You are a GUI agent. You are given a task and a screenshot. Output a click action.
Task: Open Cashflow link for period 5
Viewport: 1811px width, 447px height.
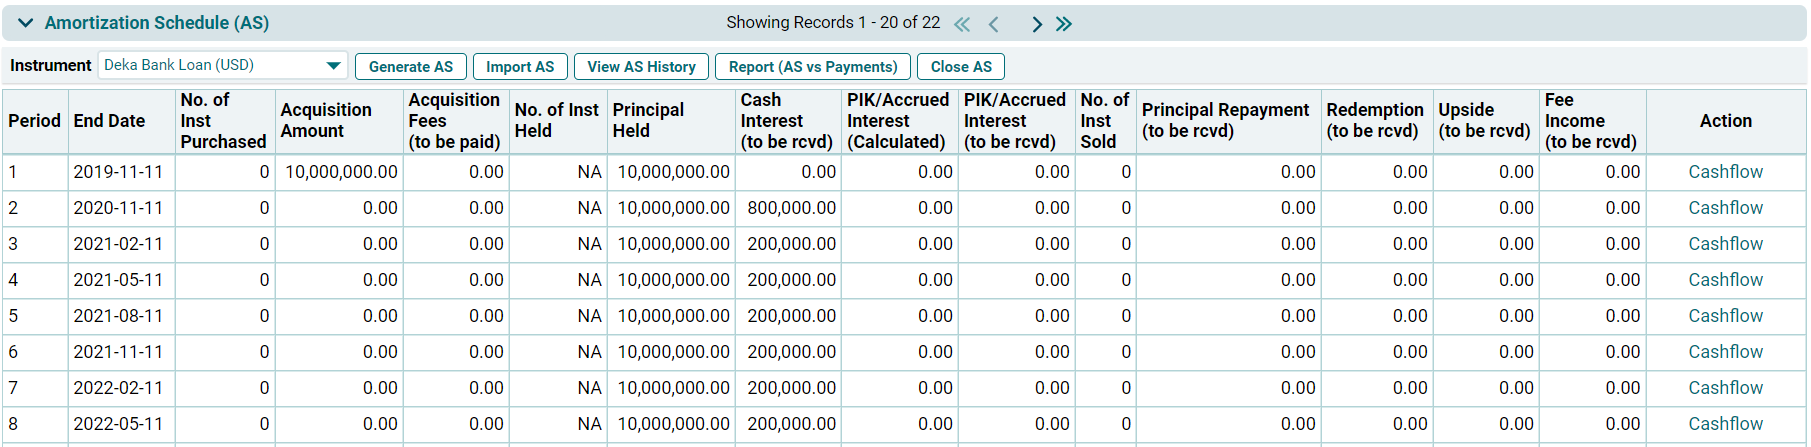(1725, 316)
